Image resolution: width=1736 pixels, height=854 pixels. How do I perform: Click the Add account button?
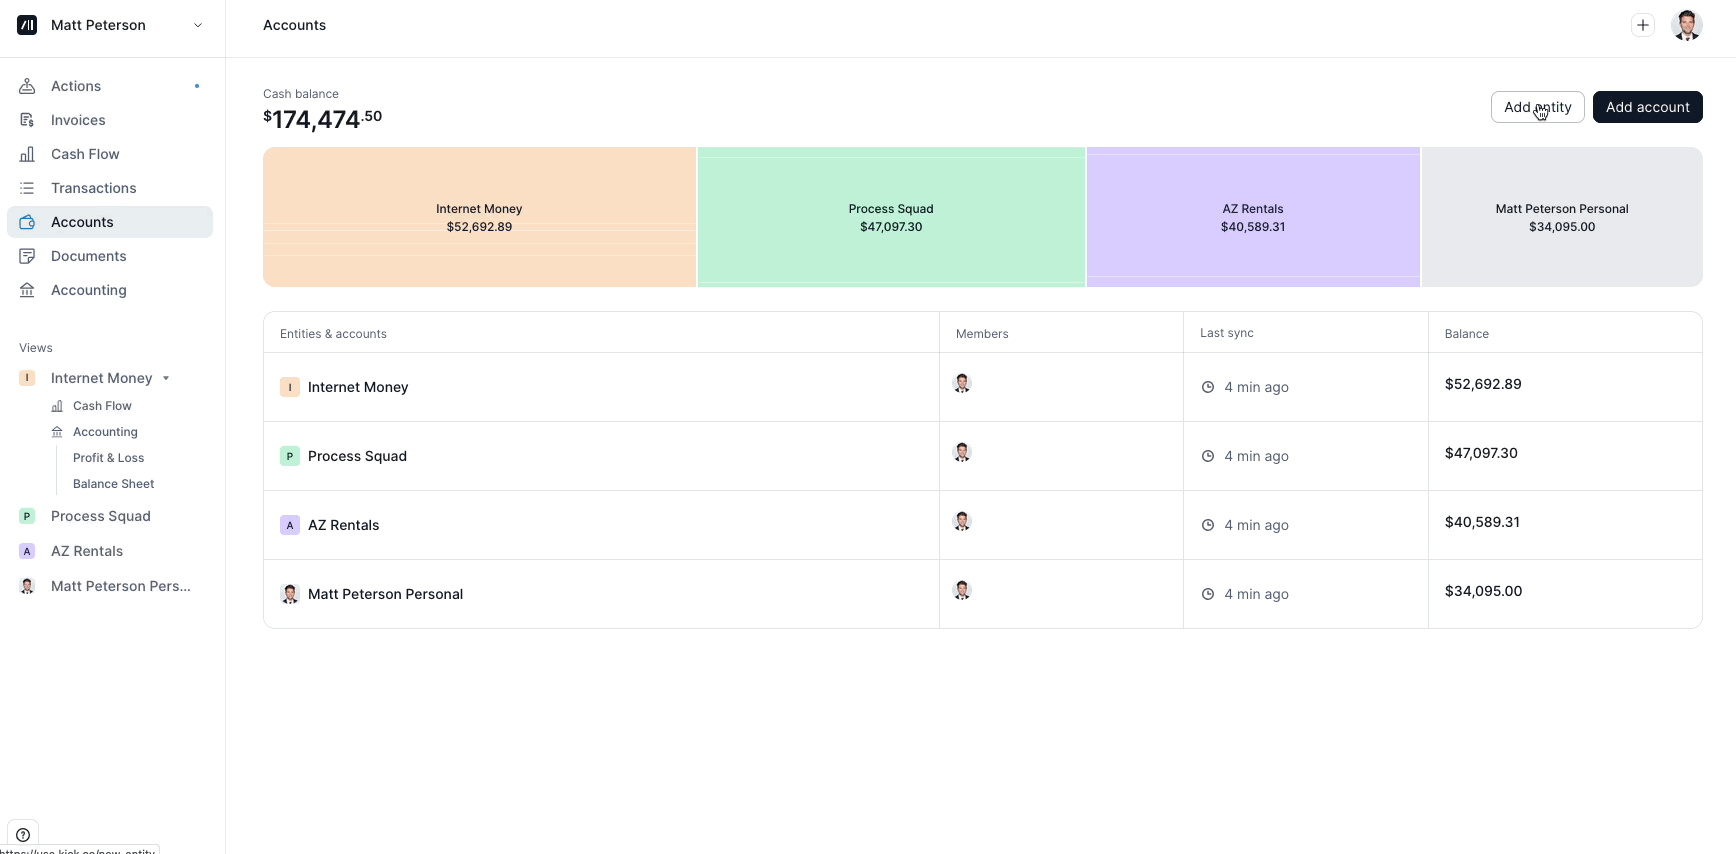pos(1647,107)
